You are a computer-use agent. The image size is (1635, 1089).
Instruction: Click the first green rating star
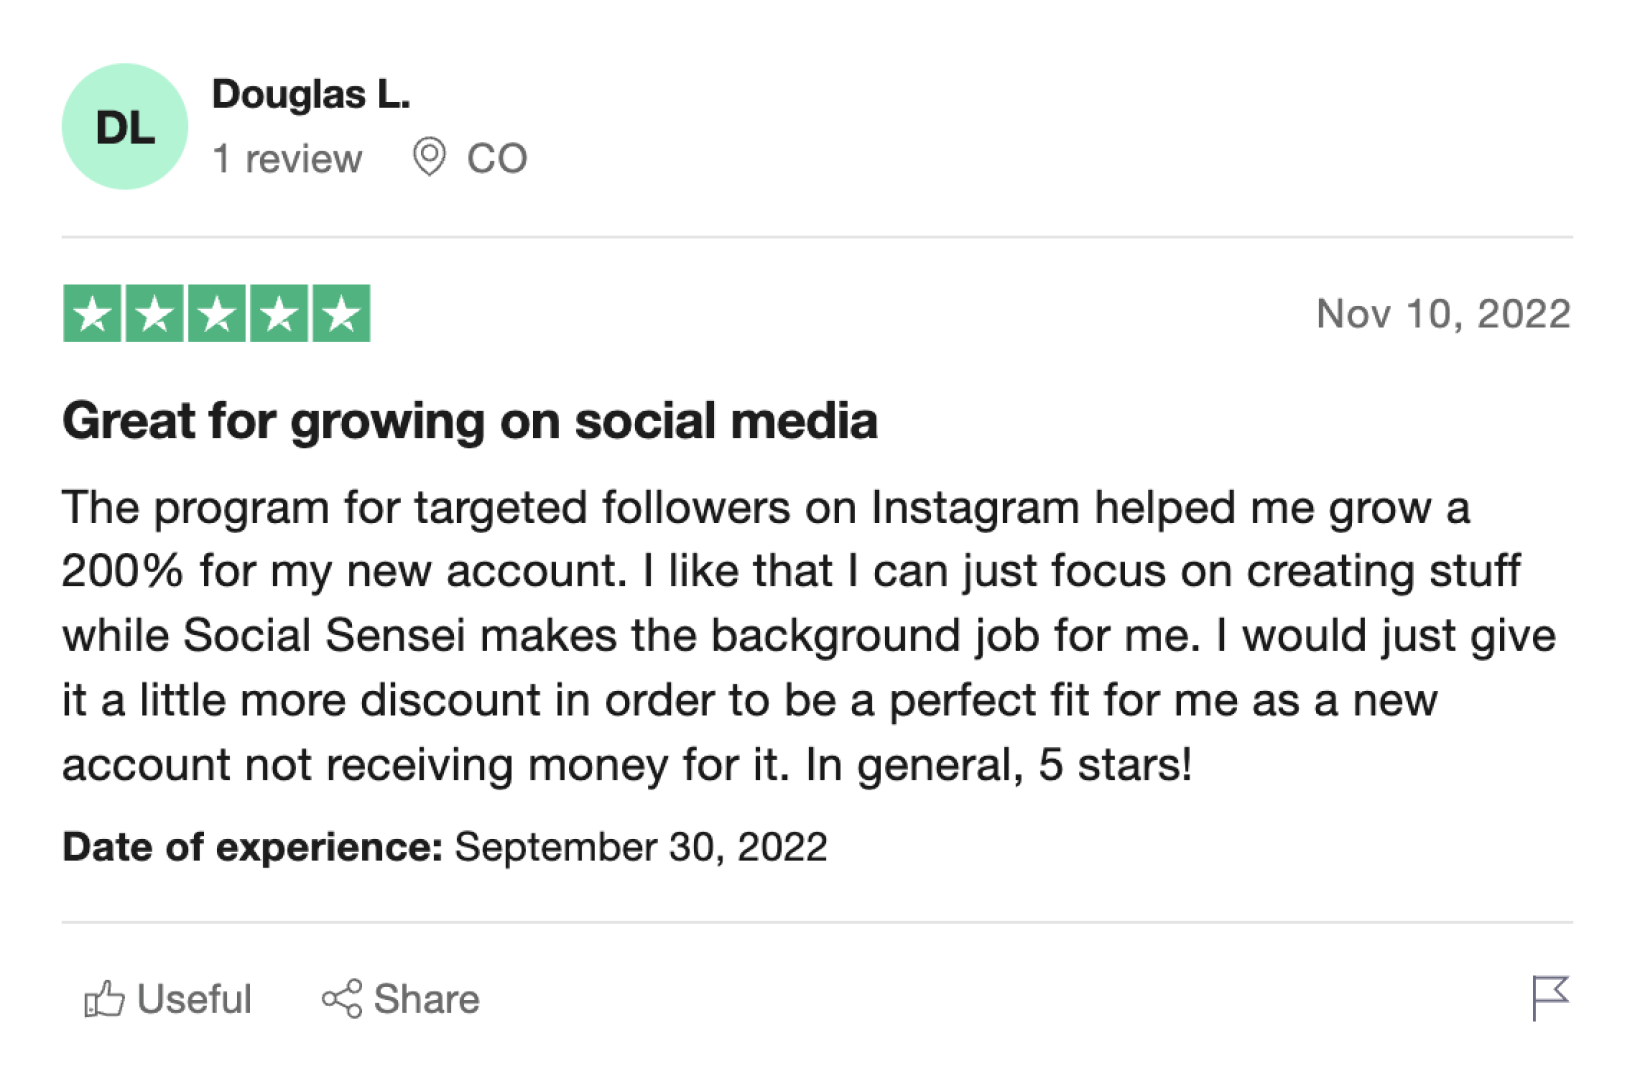92,314
